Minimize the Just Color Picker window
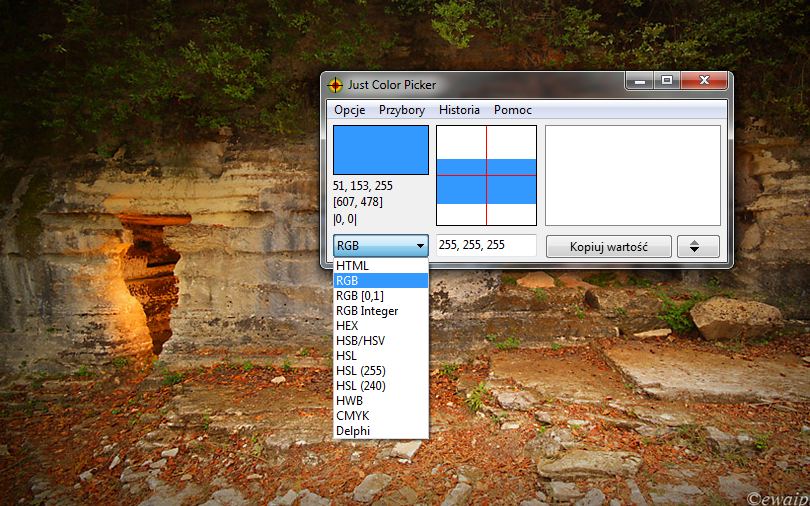The height and width of the screenshot is (506, 810). point(640,81)
